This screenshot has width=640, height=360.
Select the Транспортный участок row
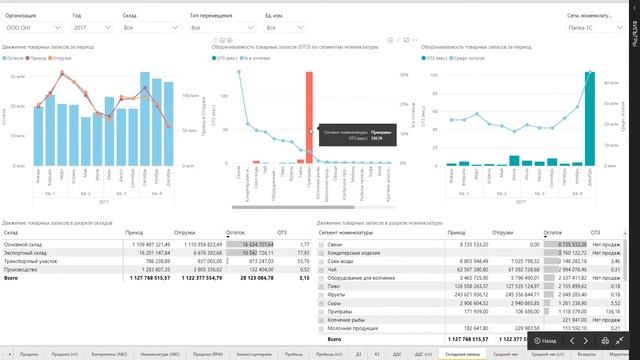coord(156,261)
